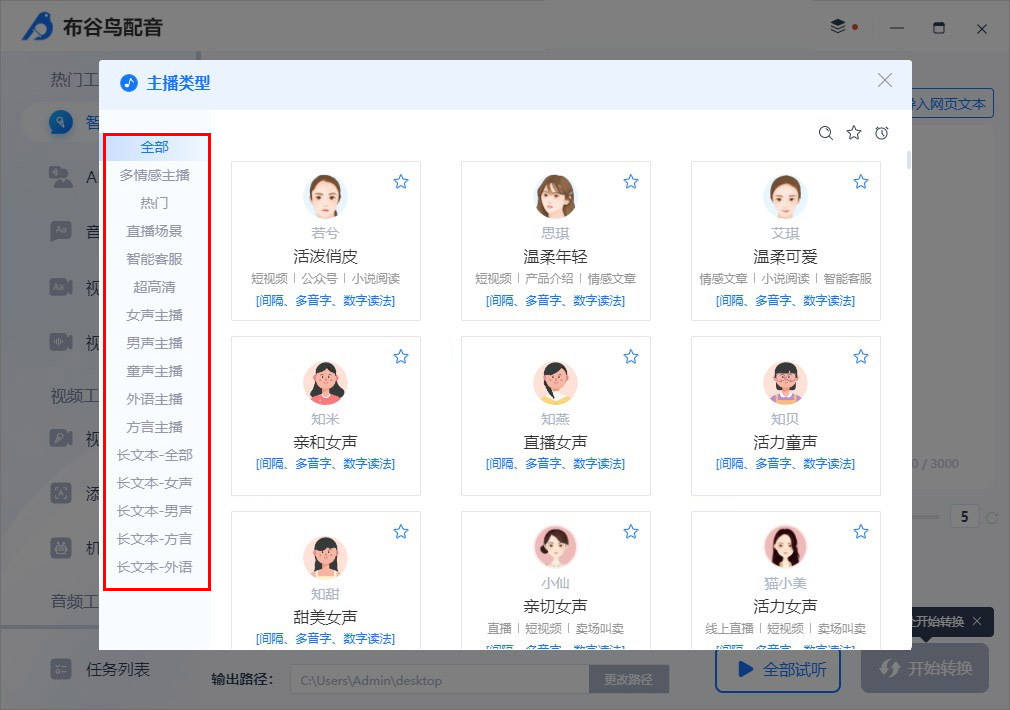Switch to the 长文本-方言 category

[154, 539]
